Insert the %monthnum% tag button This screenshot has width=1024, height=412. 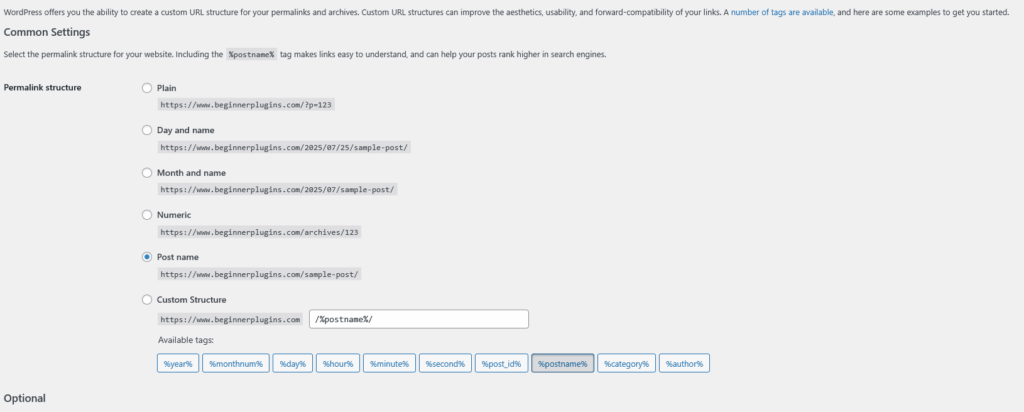pos(236,364)
